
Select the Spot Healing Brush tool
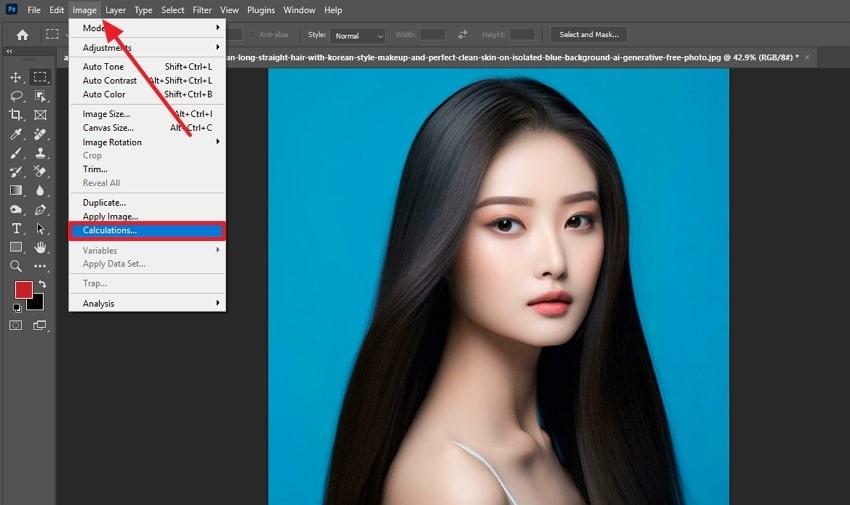click(40, 134)
